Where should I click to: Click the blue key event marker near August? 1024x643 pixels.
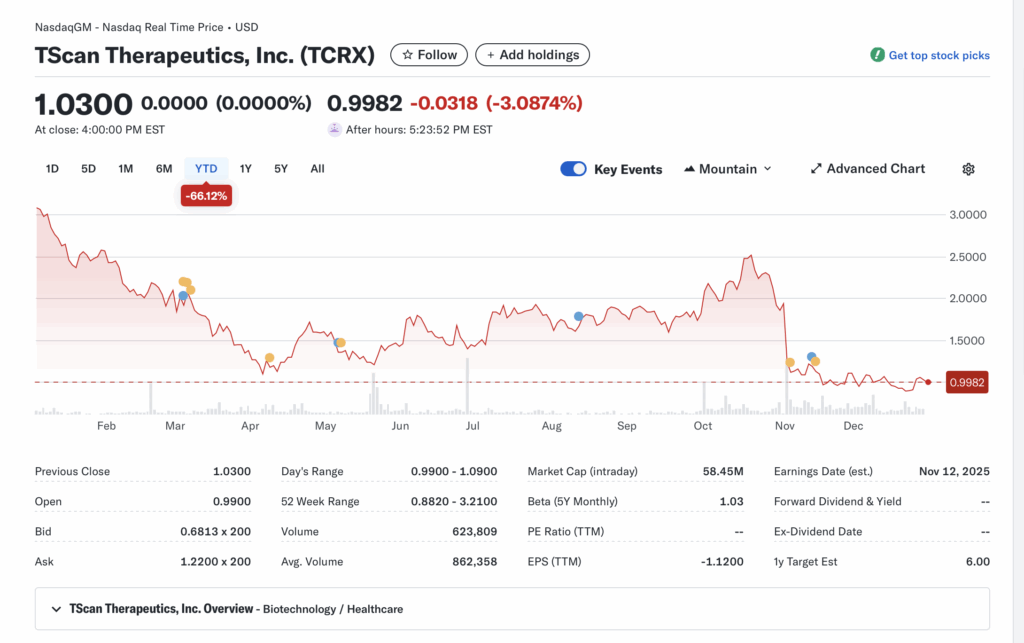pos(578,315)
